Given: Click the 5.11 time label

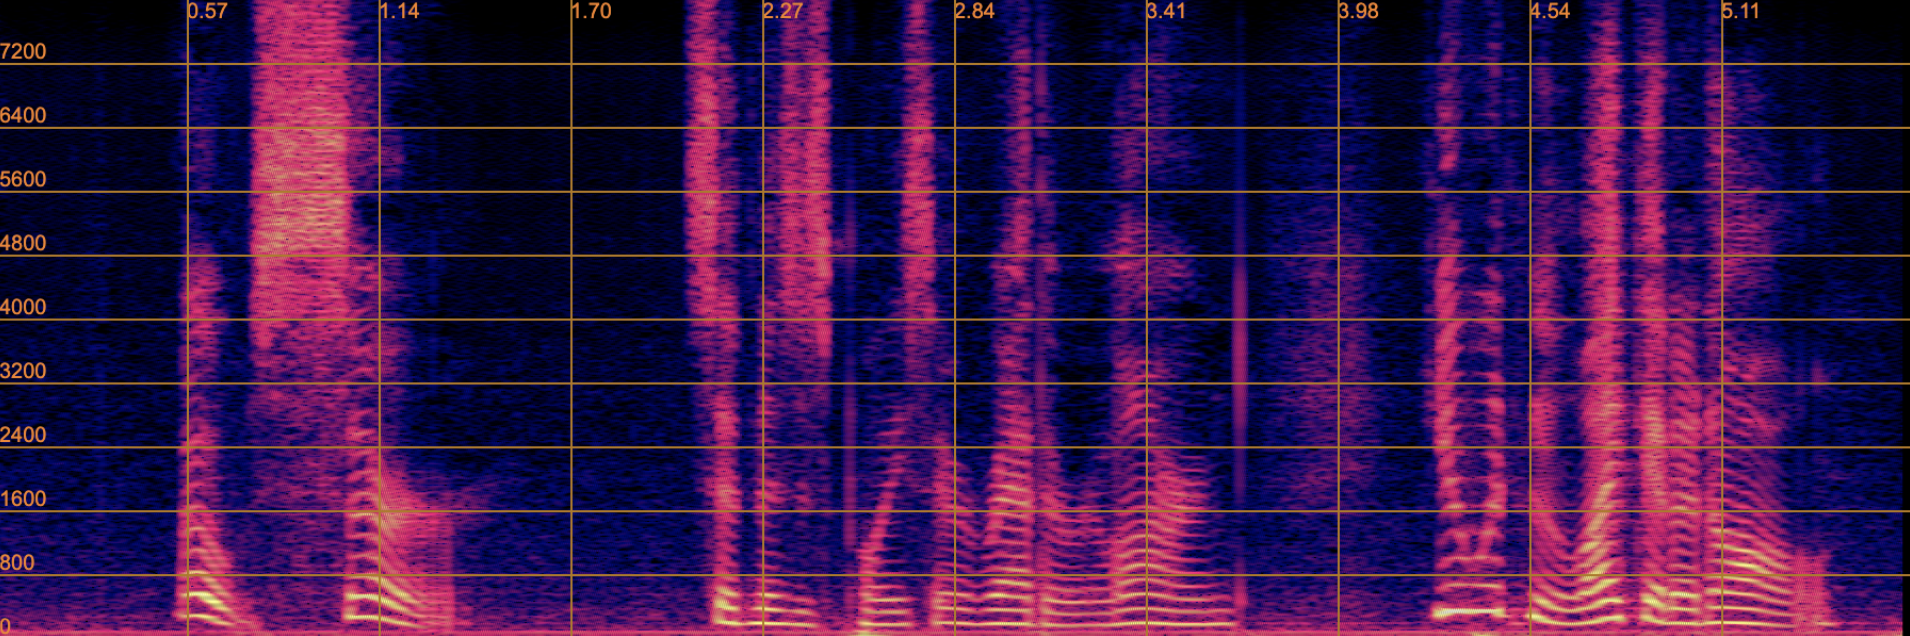Looking at the screenshot, I should [1741, 11].
